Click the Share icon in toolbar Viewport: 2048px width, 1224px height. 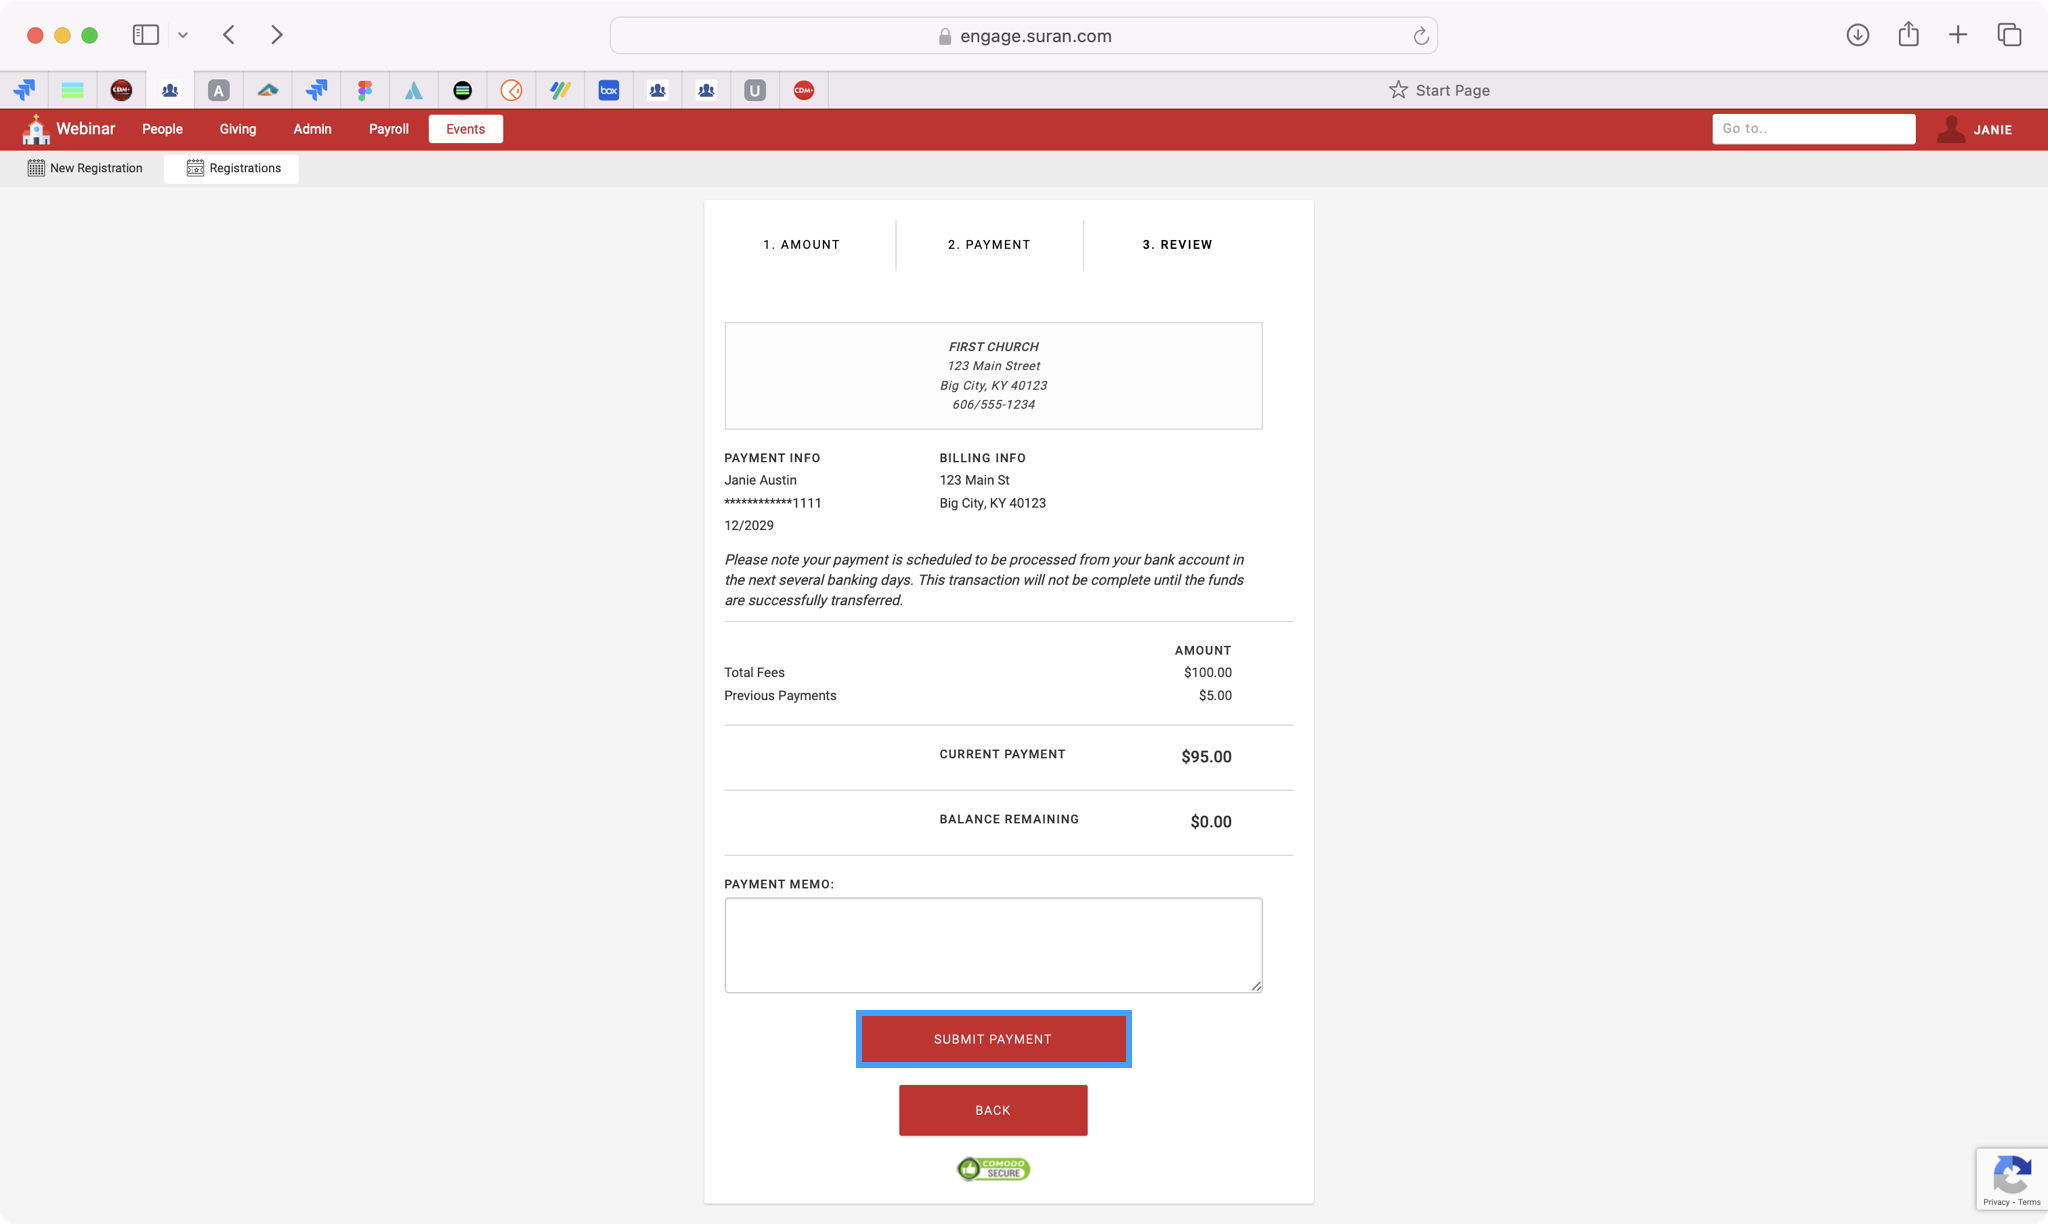(1908, 35)
